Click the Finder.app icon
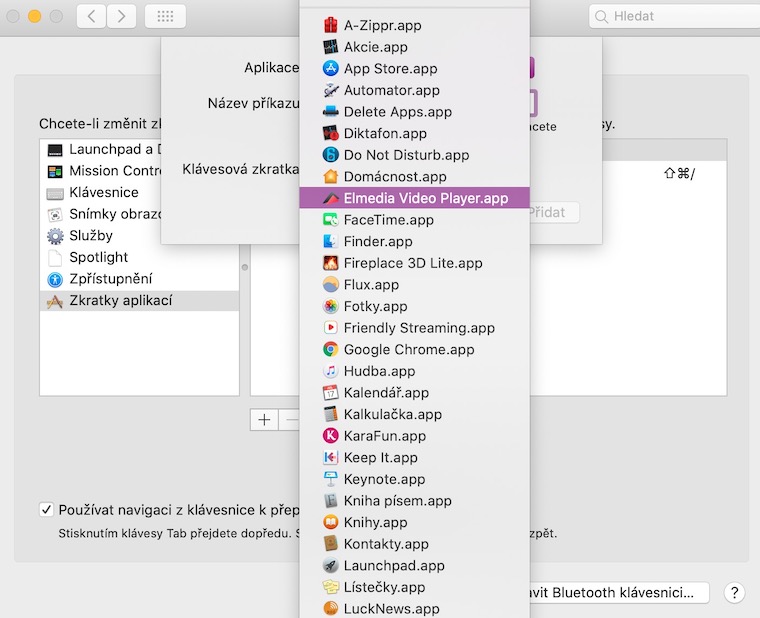The height and width of the screenshot is (618, 760). pos(331,241)
